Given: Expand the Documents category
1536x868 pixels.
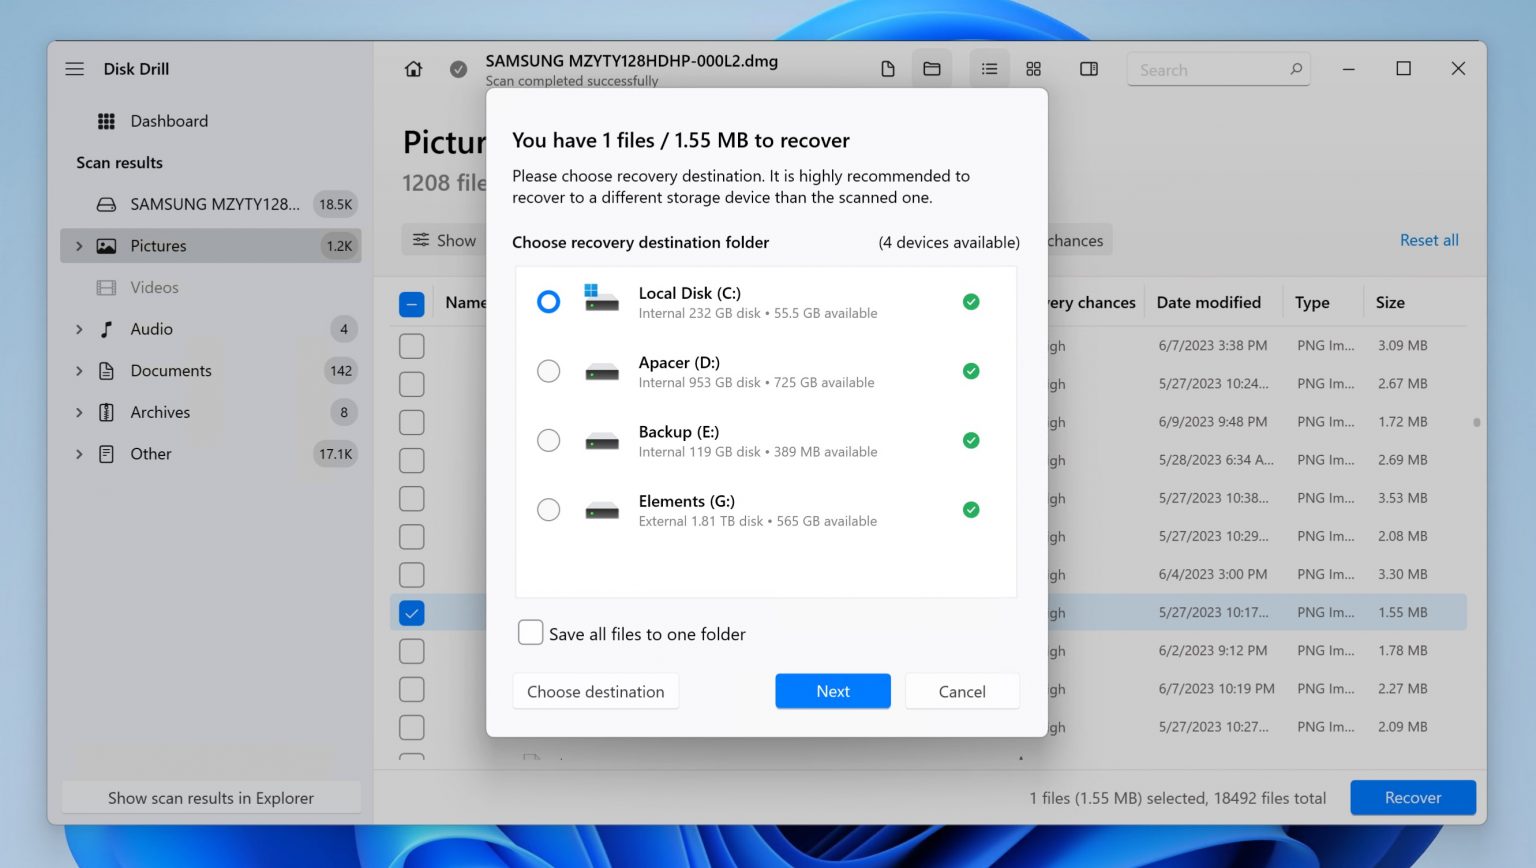Looking at the screenshot, I should click(x=79, y=370).
